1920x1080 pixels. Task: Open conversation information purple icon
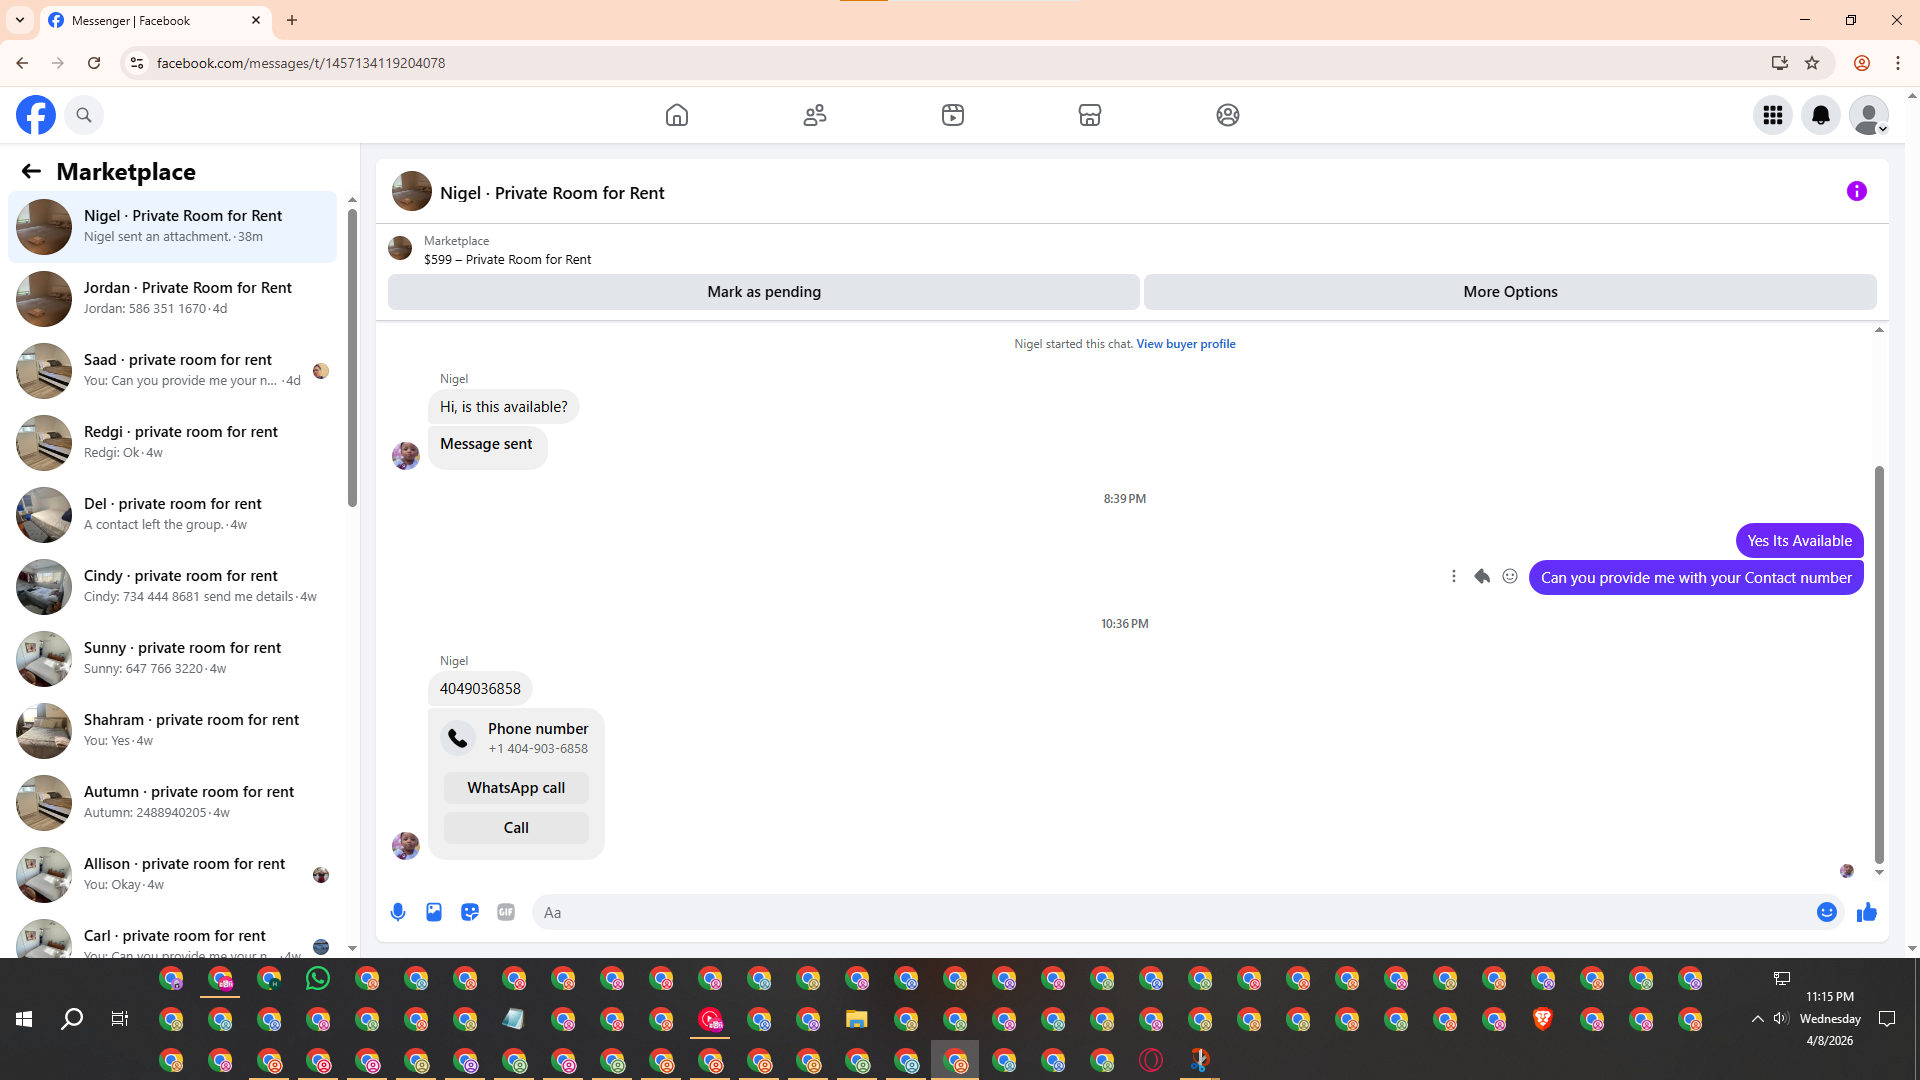tap(1856, 191)
